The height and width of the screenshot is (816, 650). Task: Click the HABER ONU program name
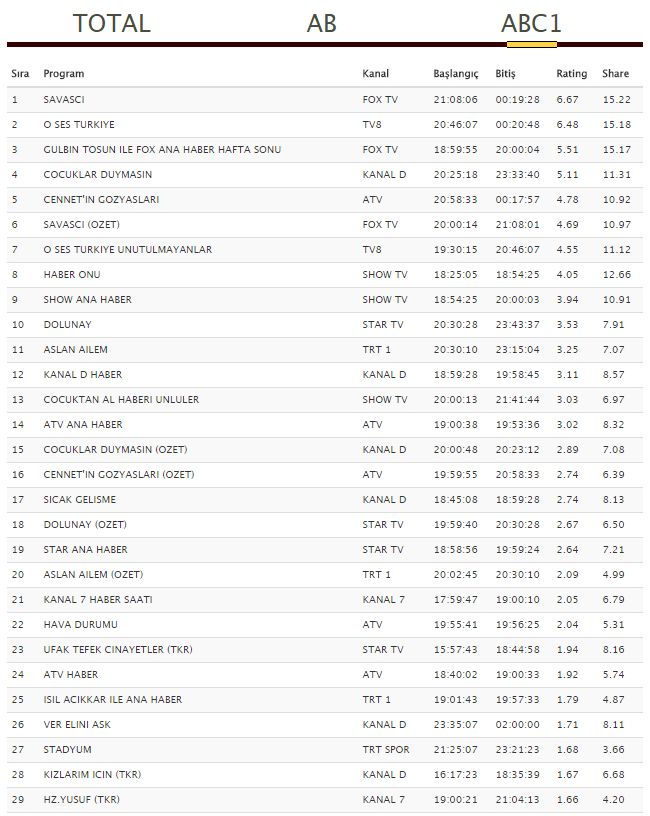pyautogui.click(x=72, y=275)
